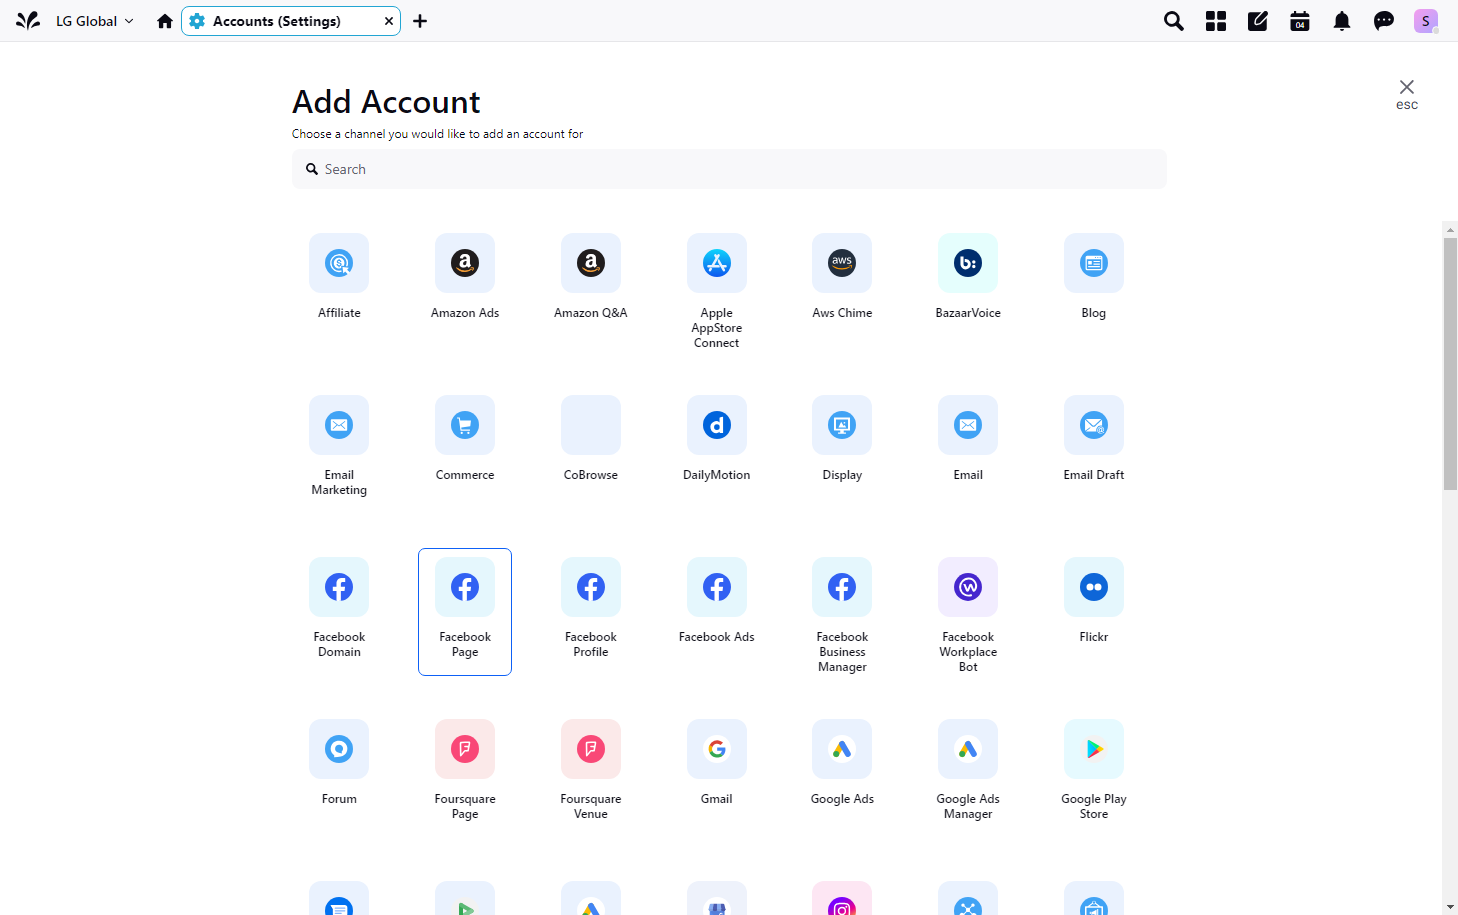This screenshot has height=915, width=1458.
Task: Click the channel Search input field
Action: (x=729, y=169)
